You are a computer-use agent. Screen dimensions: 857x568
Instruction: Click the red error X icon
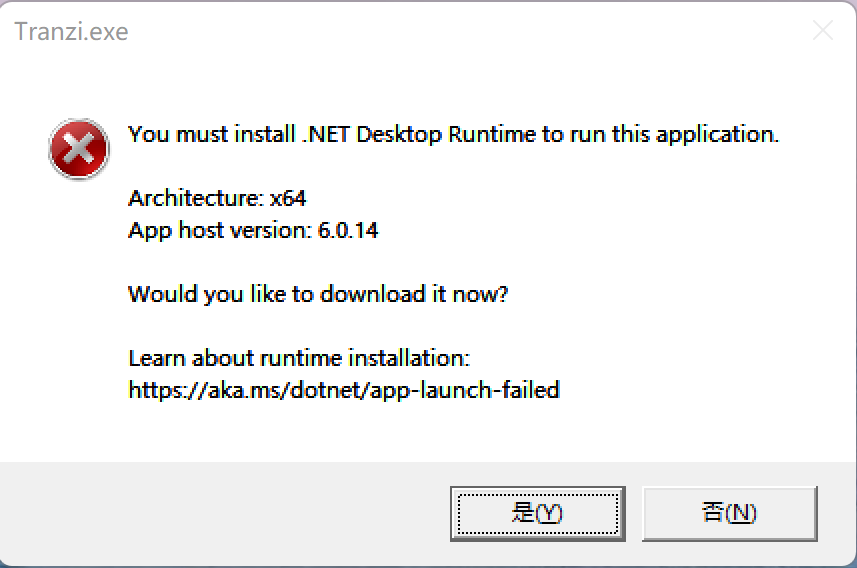[x=78, y=150]
